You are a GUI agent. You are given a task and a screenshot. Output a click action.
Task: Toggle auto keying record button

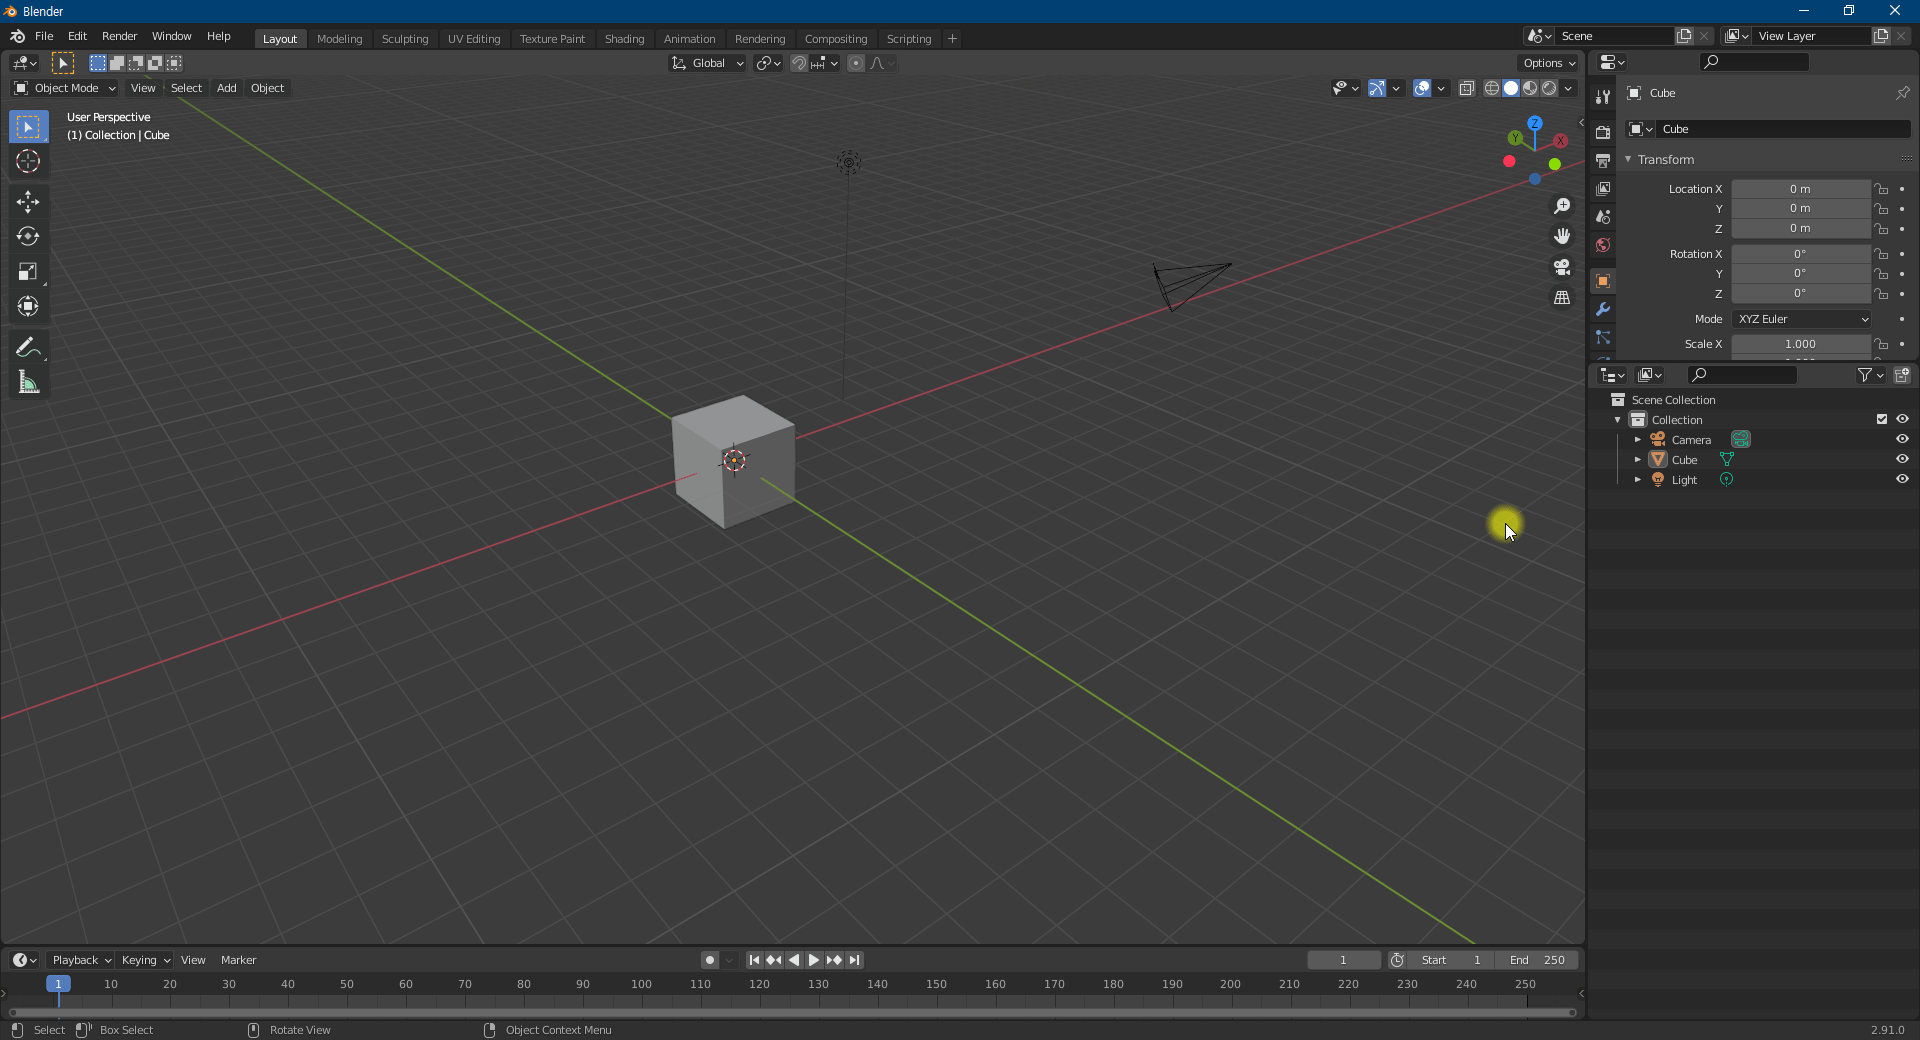[x=709, y=960]
